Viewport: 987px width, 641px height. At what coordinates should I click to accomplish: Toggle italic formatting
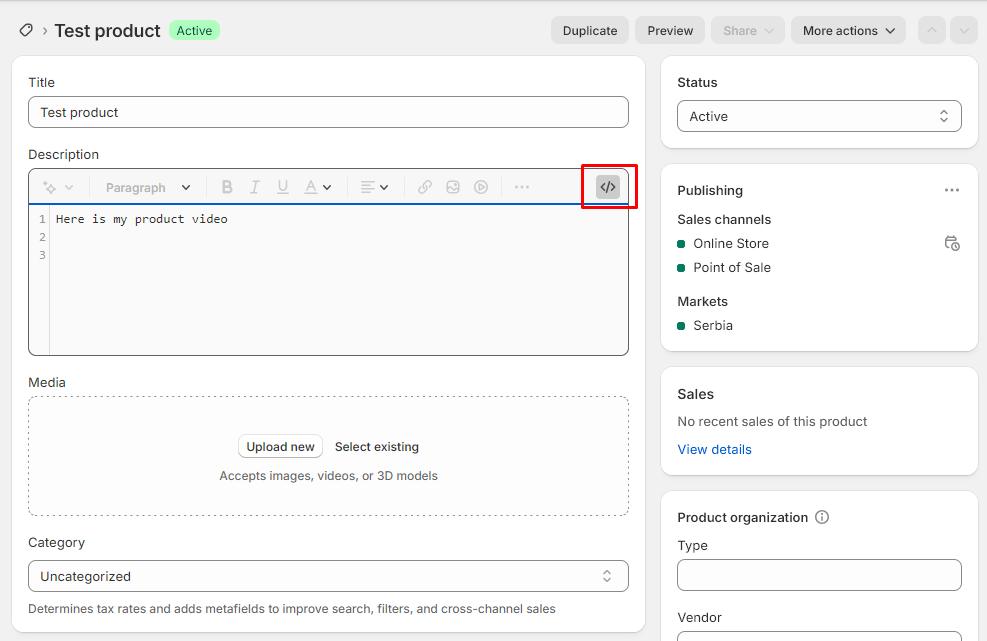(255, 187)
